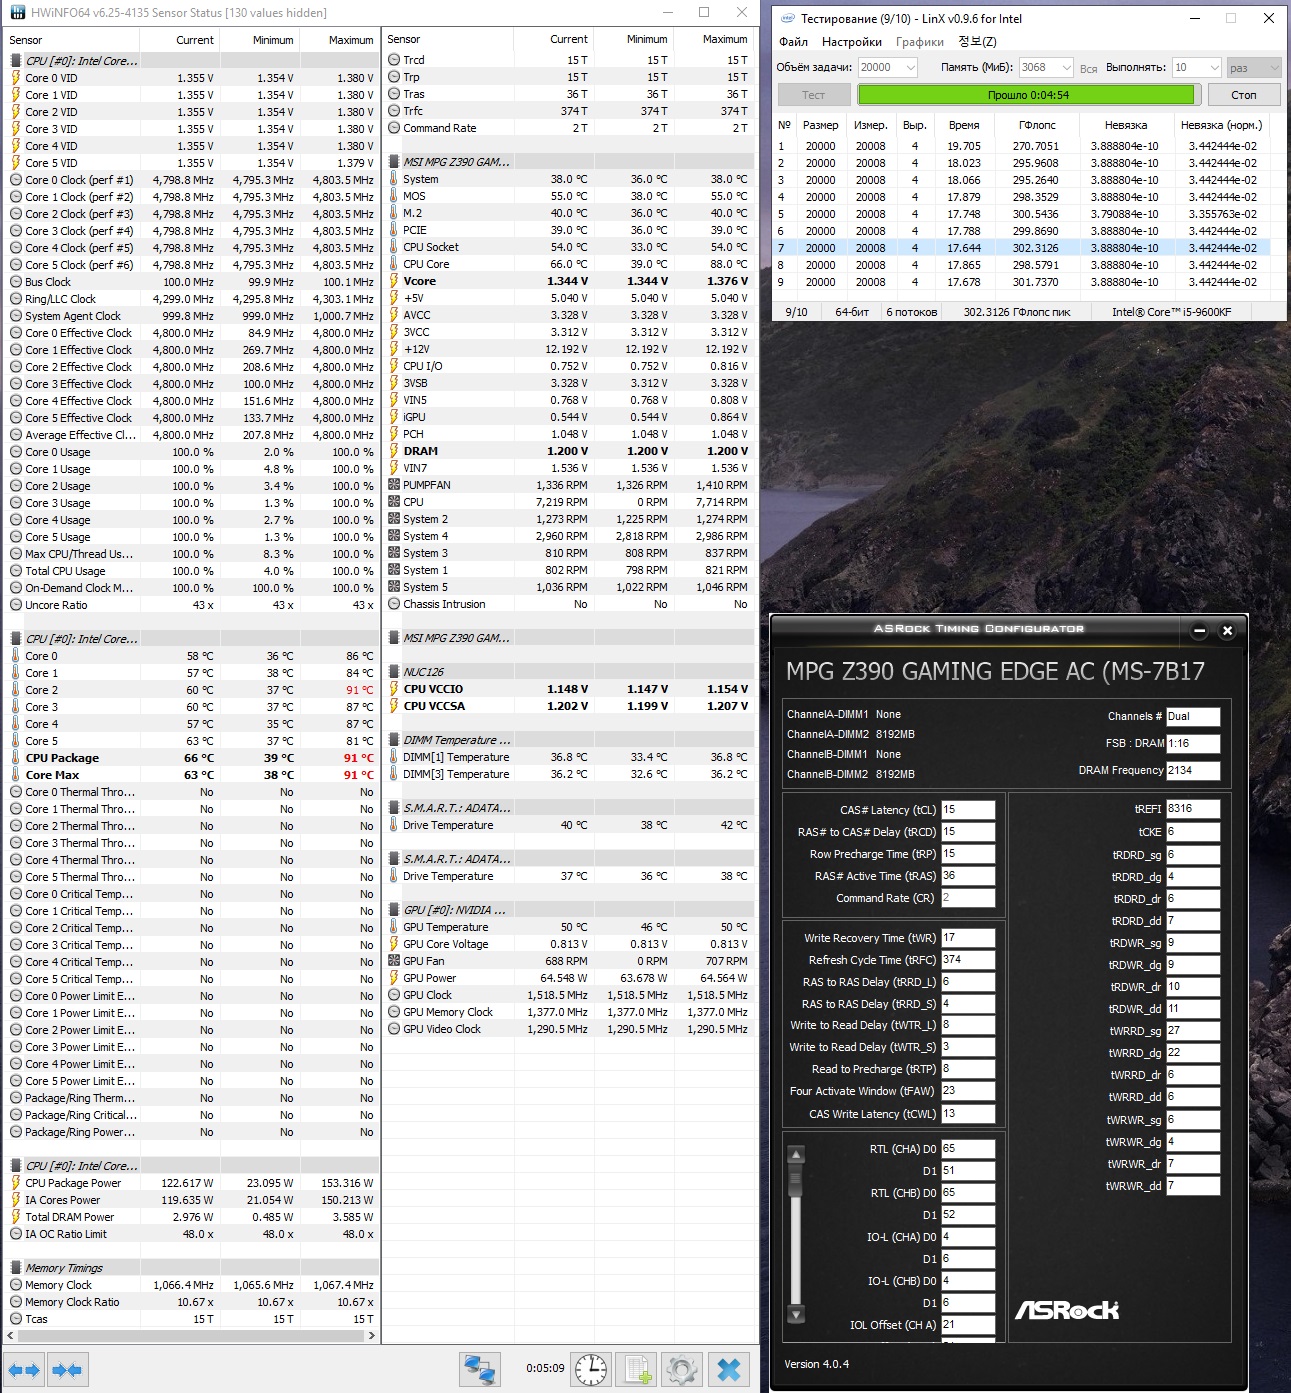Open the network remote monitoring icon in HWiNFO

click(480, 1369)
